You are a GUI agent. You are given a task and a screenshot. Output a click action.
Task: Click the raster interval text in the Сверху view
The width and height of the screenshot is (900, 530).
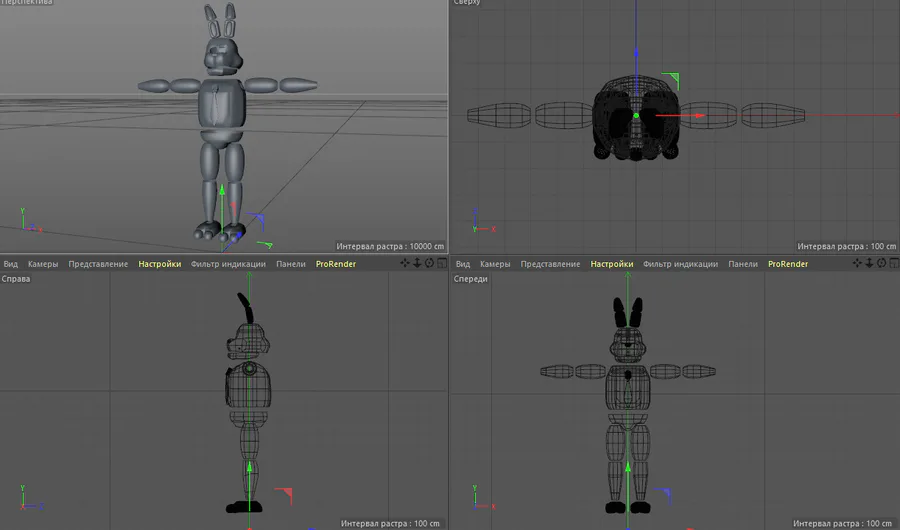847,246
